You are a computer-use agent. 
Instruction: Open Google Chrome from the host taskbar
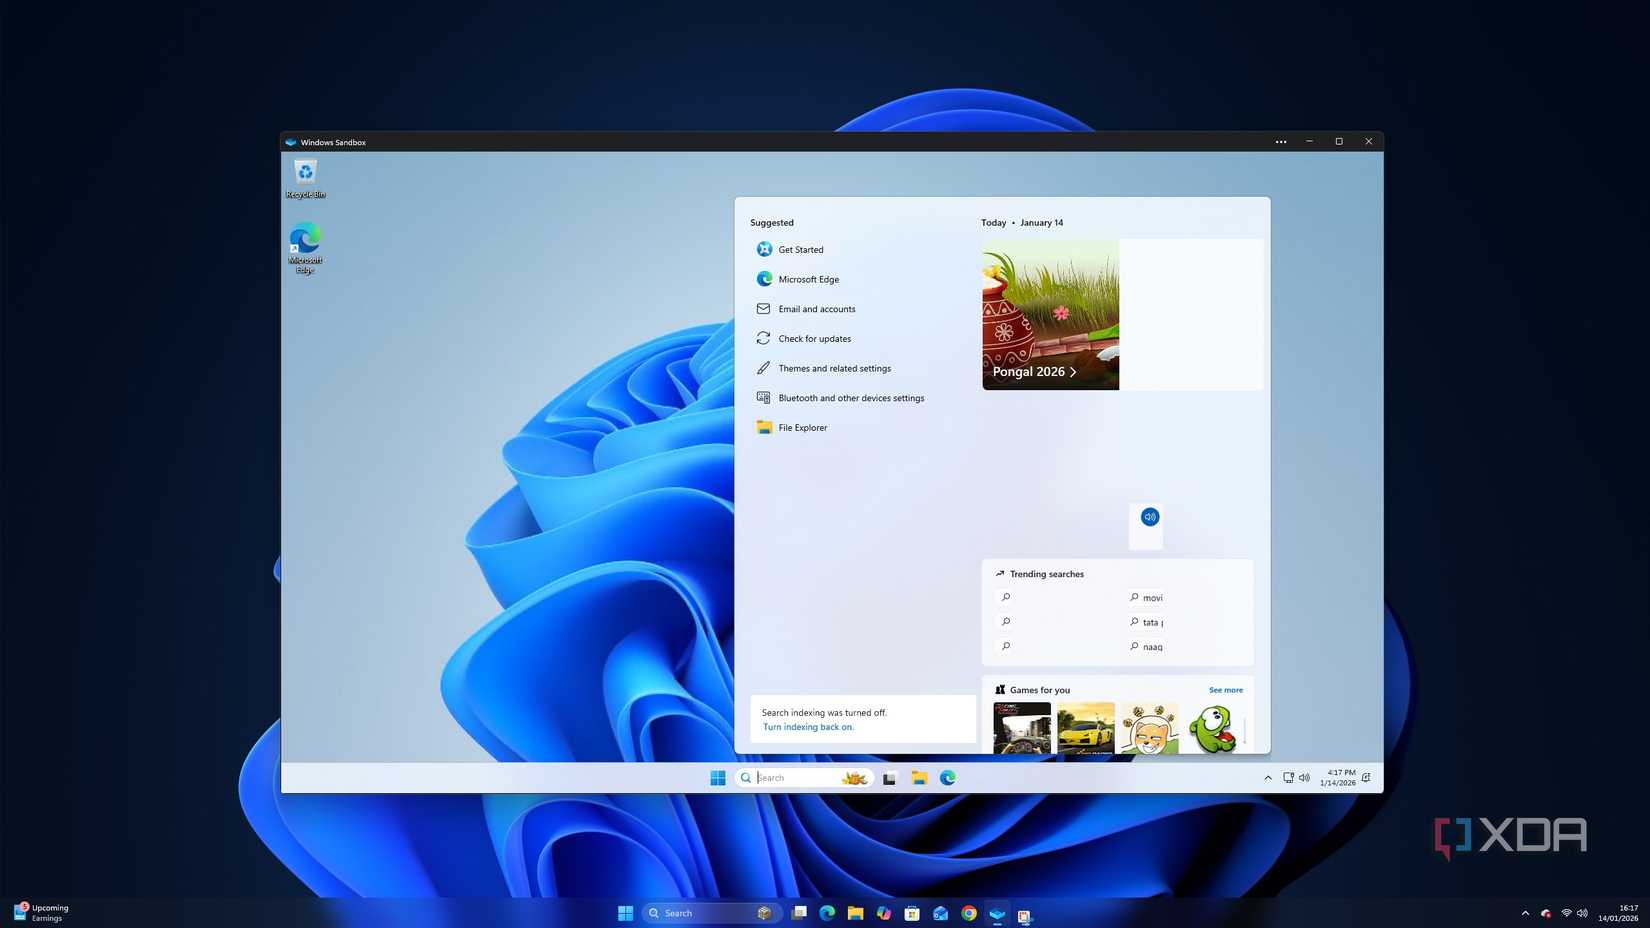967,913
